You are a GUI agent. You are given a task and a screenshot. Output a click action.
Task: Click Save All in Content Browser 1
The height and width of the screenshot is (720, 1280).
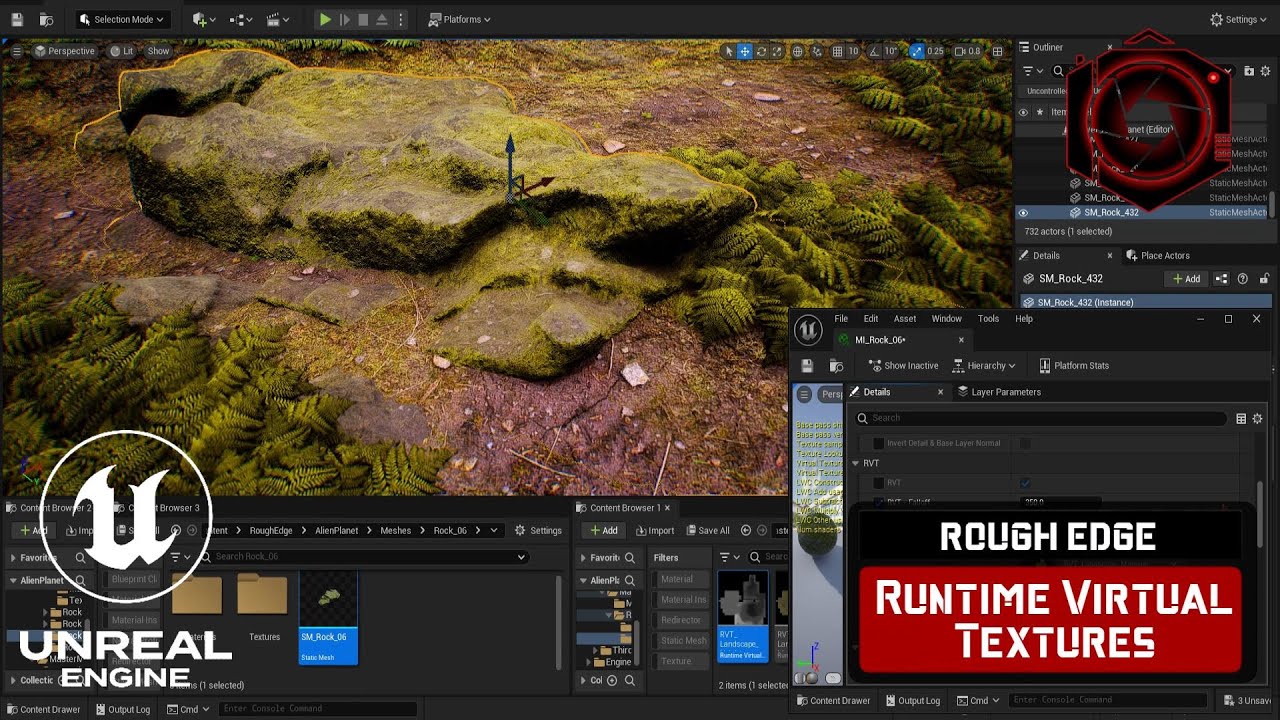707,531
